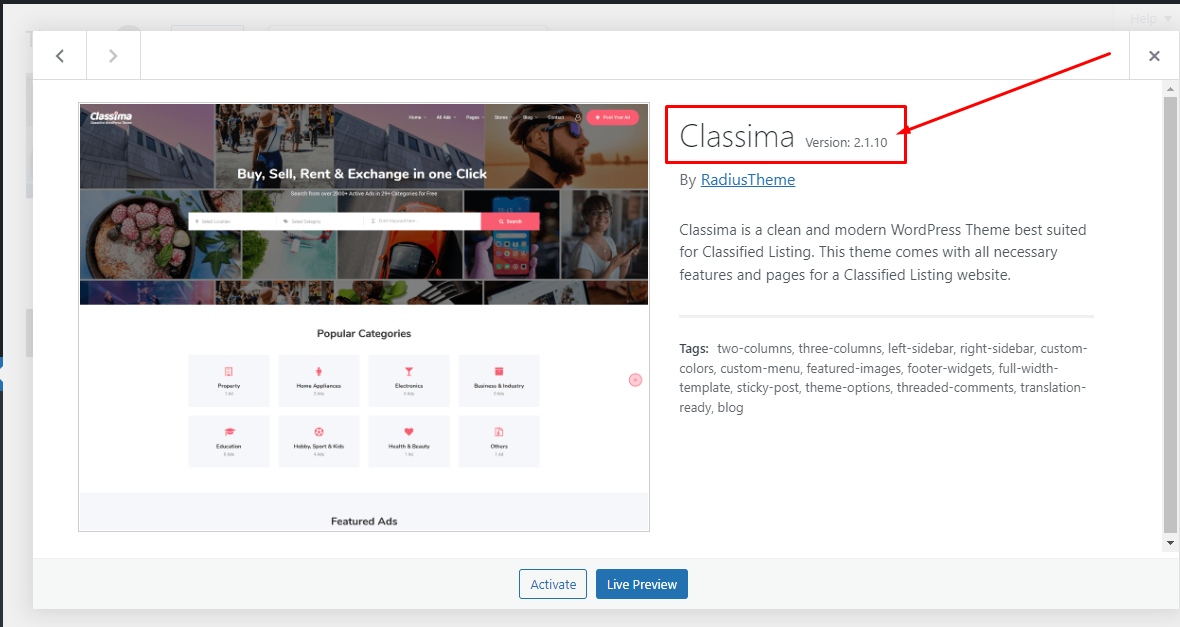The height and width of the screenshot is (627, 1180).
Task: Click the 'Tags:' label
Action: pyautogui.click(x=694, y=349)
